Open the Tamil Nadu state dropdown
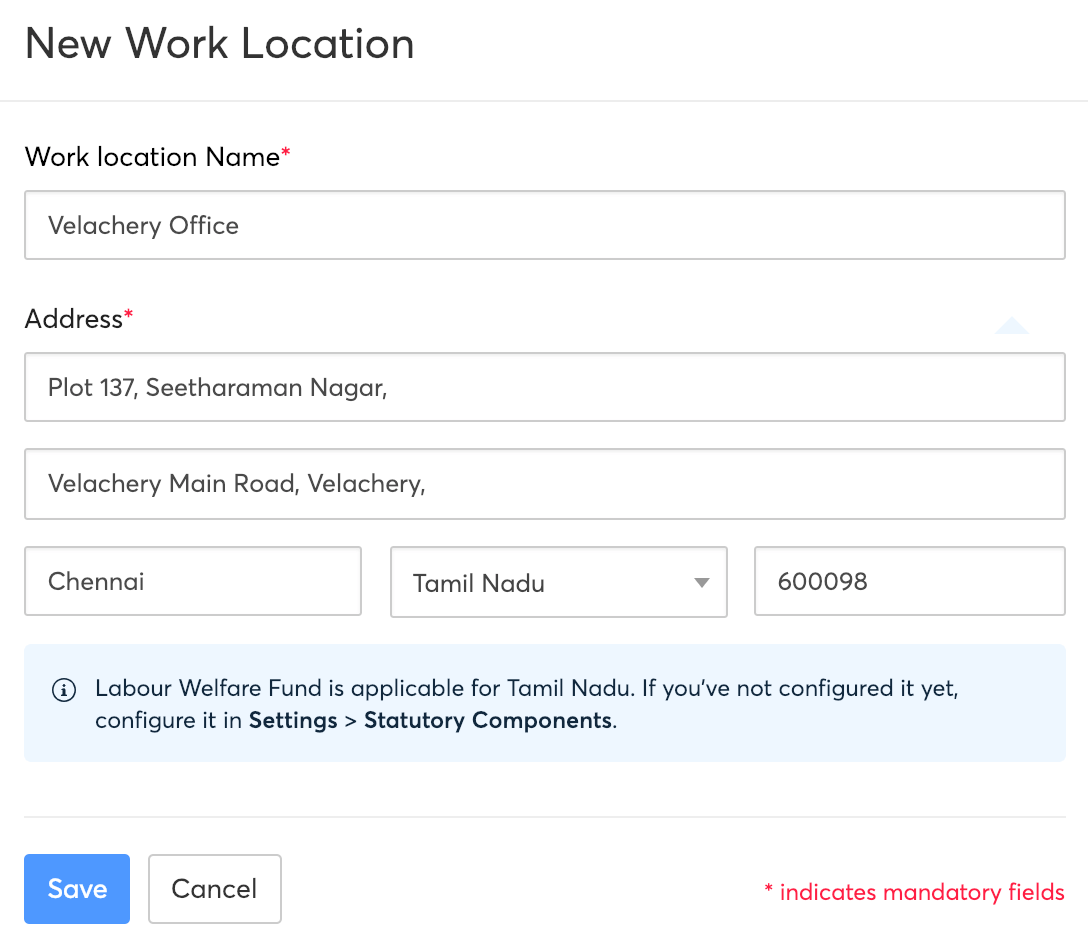Image resolution: width=1088 pixels, height=942 pixels. click(x=558, y=582)
